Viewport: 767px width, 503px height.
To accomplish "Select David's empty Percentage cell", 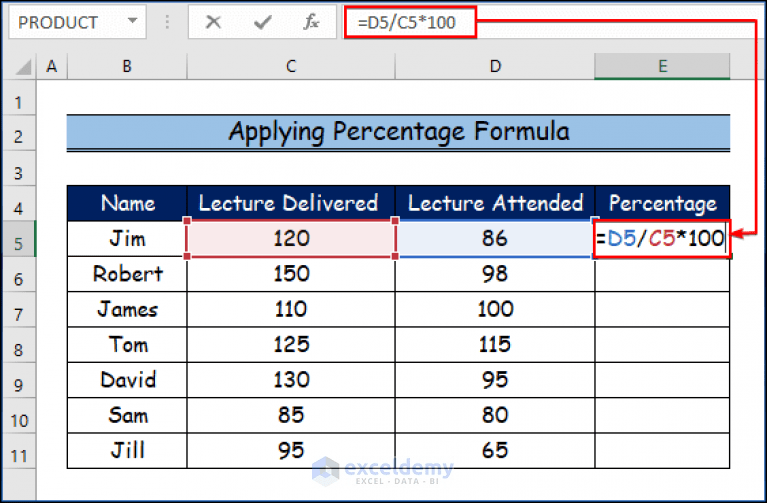I will click(662, 380).
